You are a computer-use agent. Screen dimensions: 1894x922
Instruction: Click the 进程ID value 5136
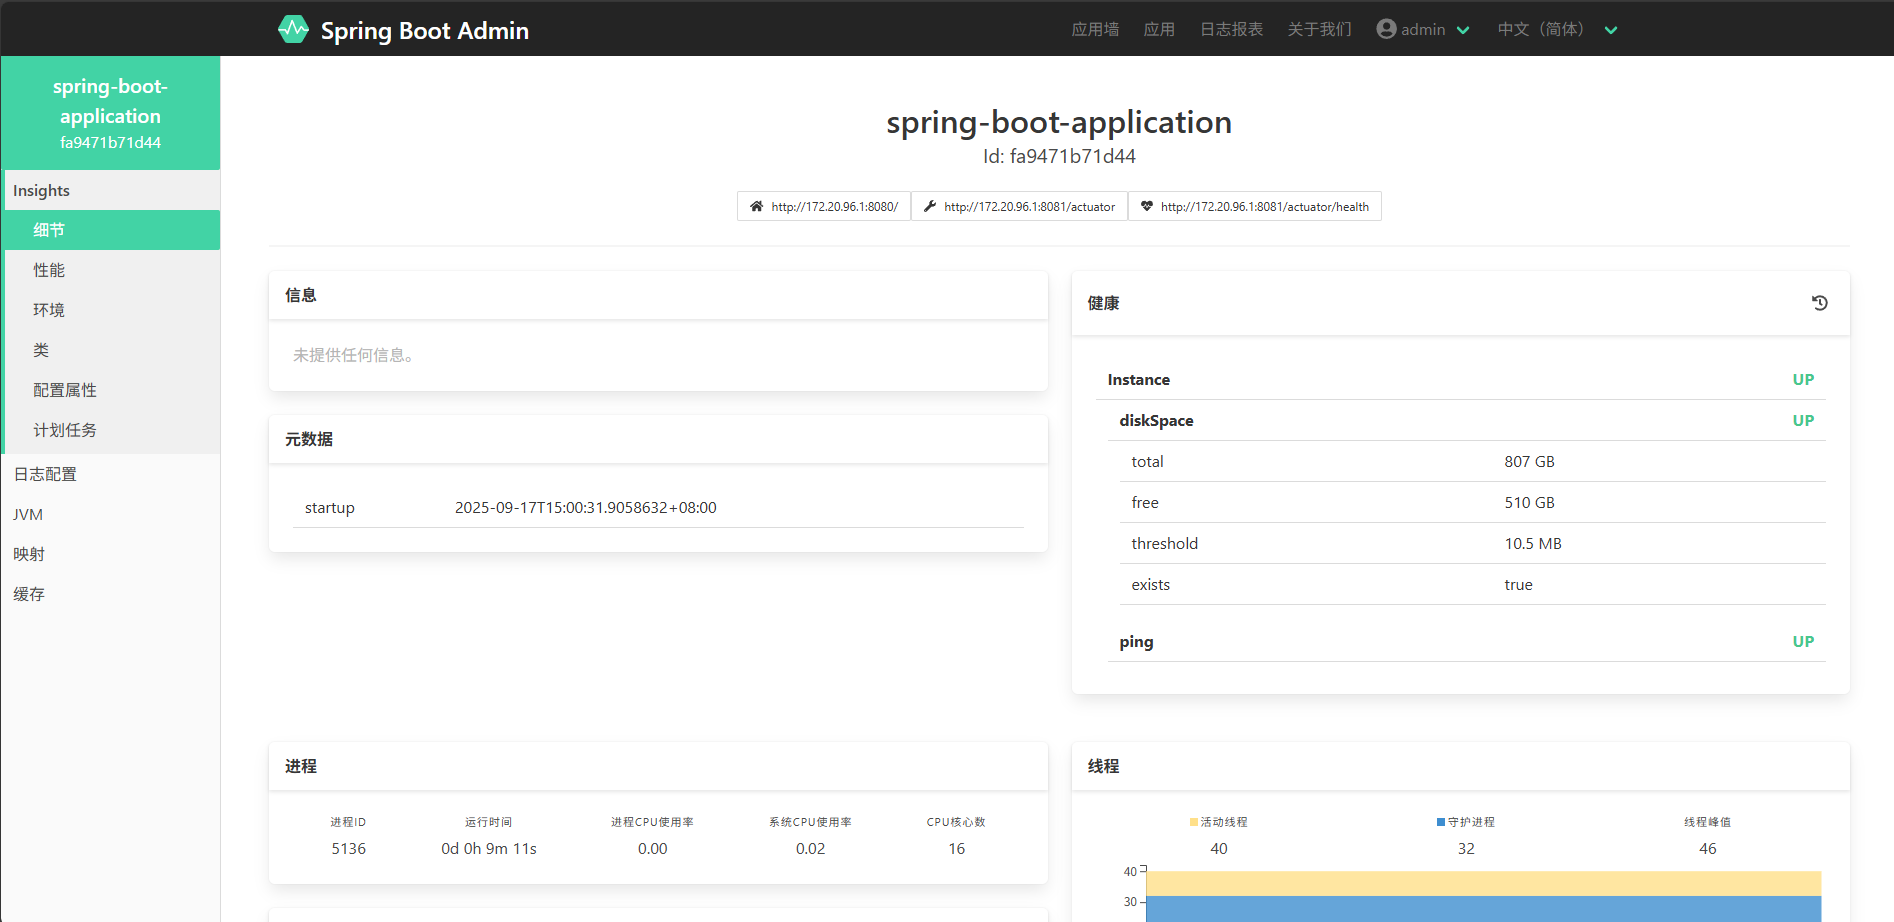[348, 848]
